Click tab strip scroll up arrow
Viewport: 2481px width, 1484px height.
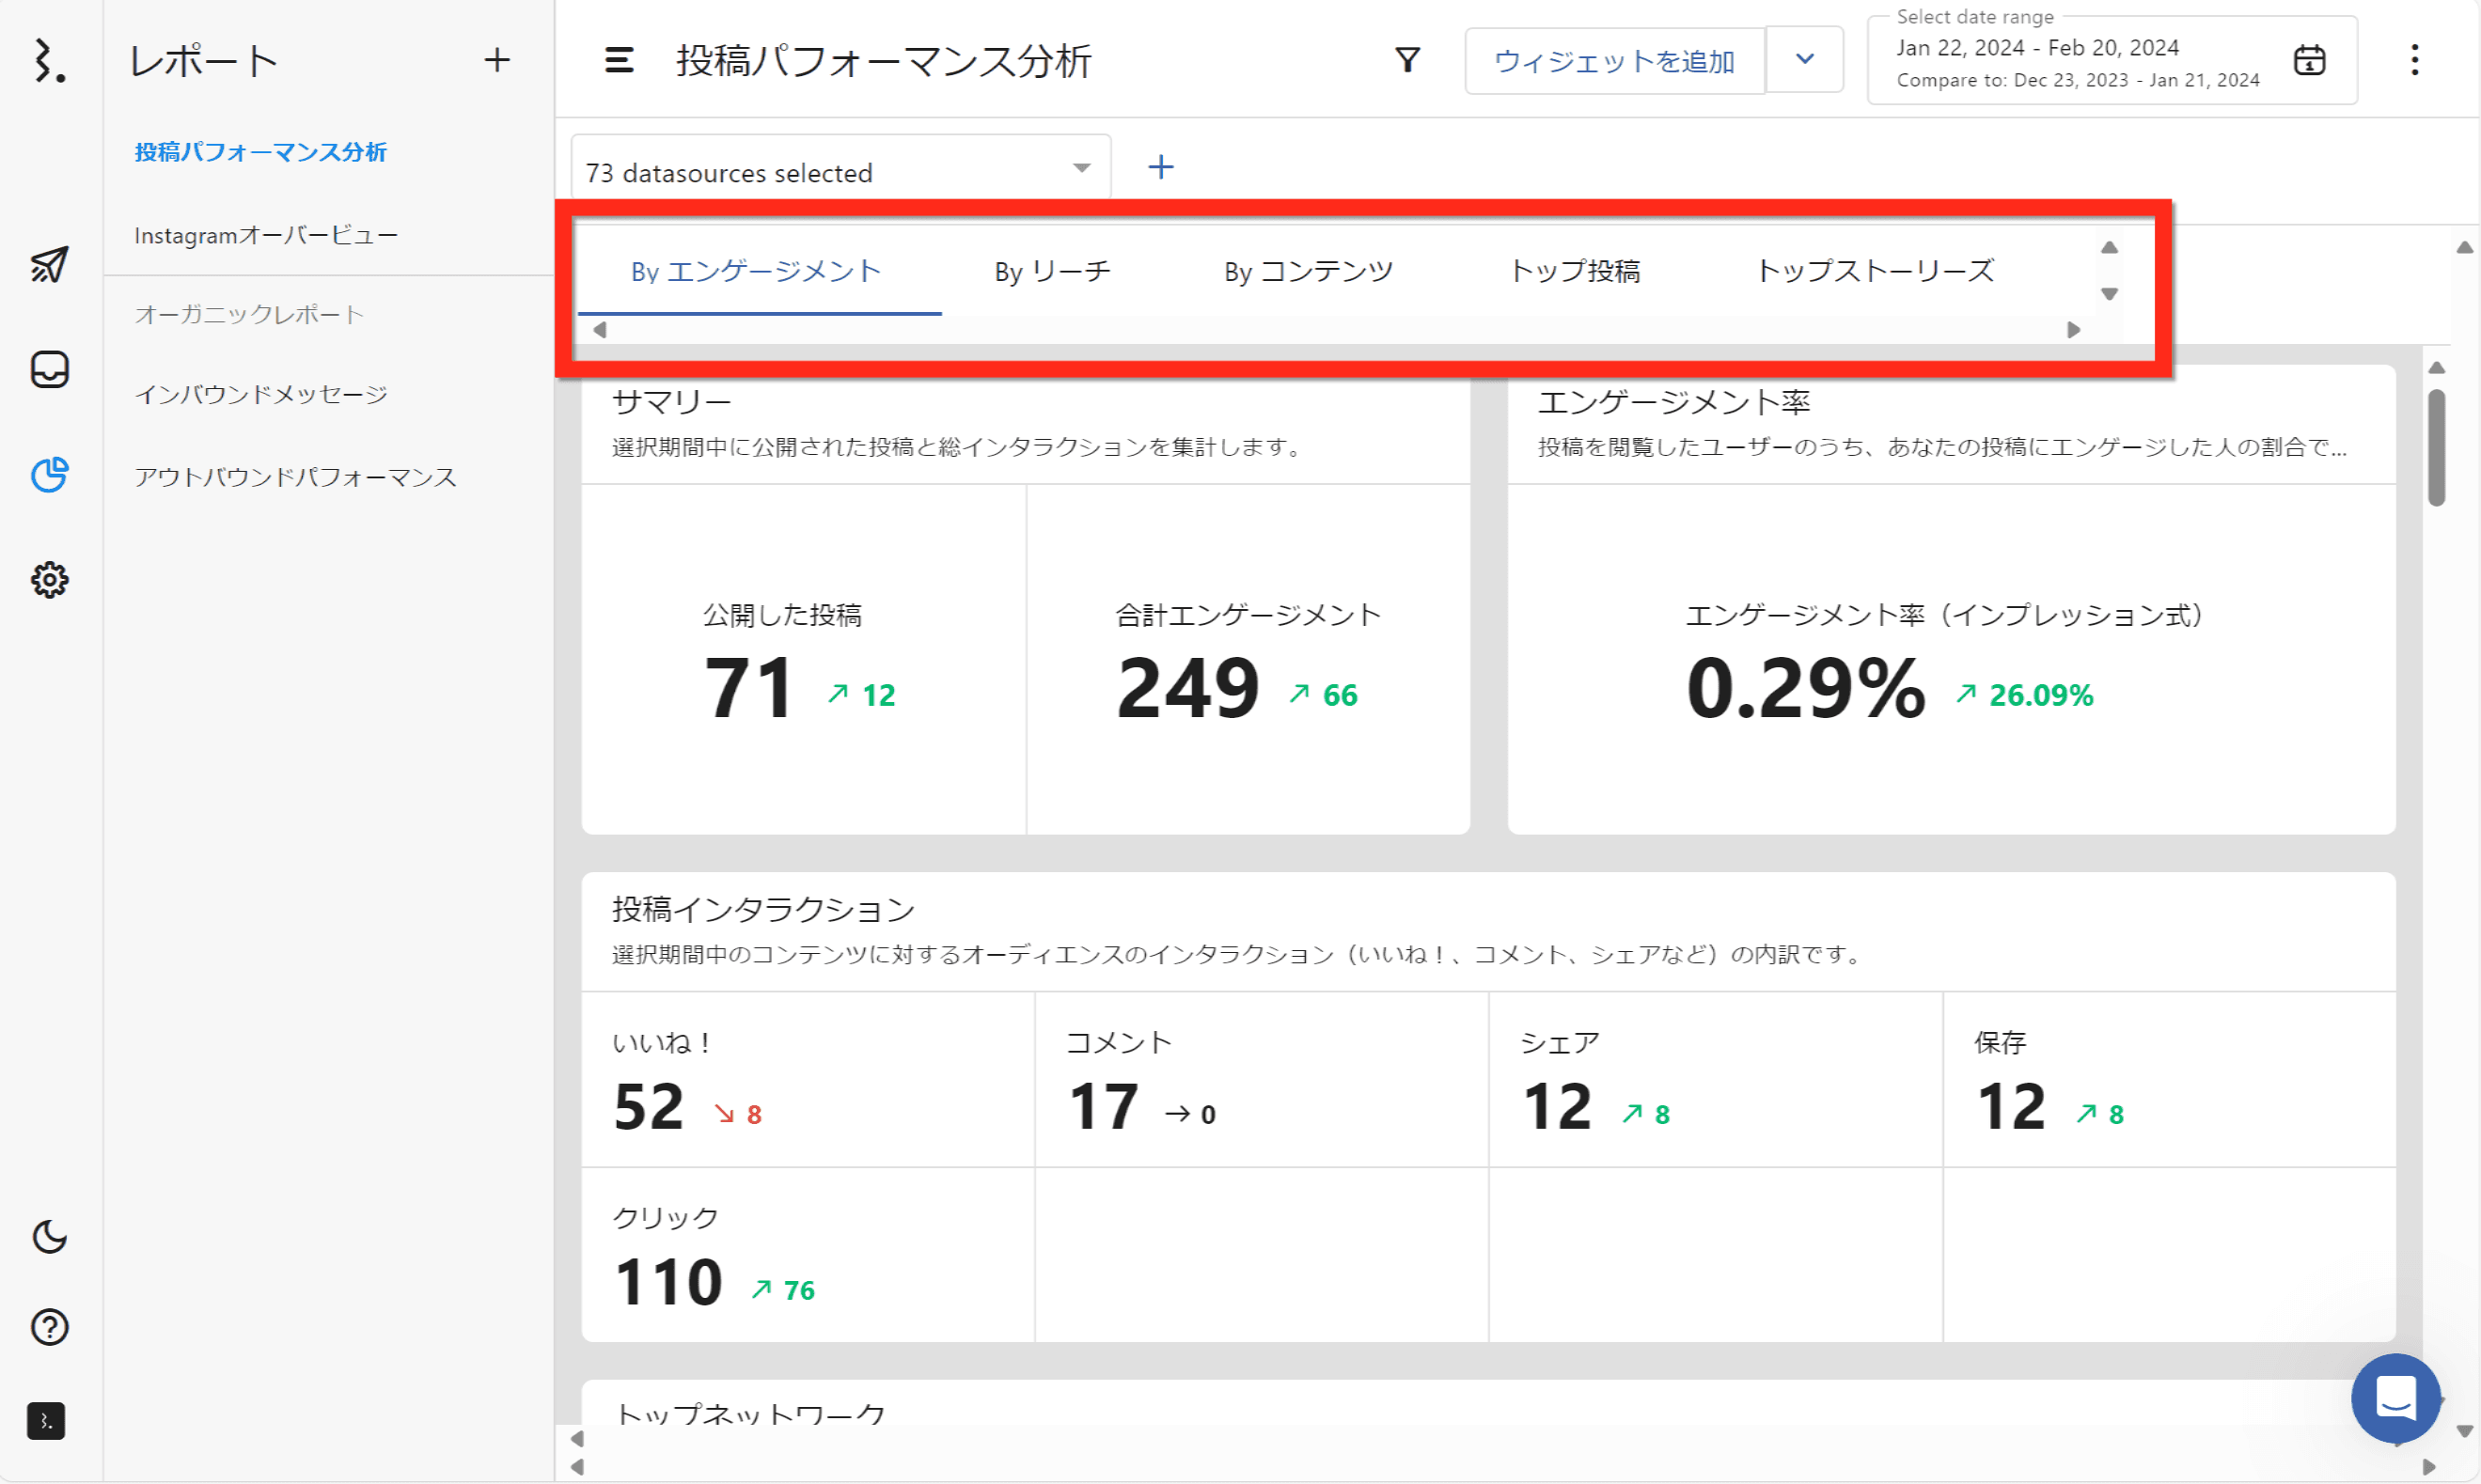pos(2109,247)
